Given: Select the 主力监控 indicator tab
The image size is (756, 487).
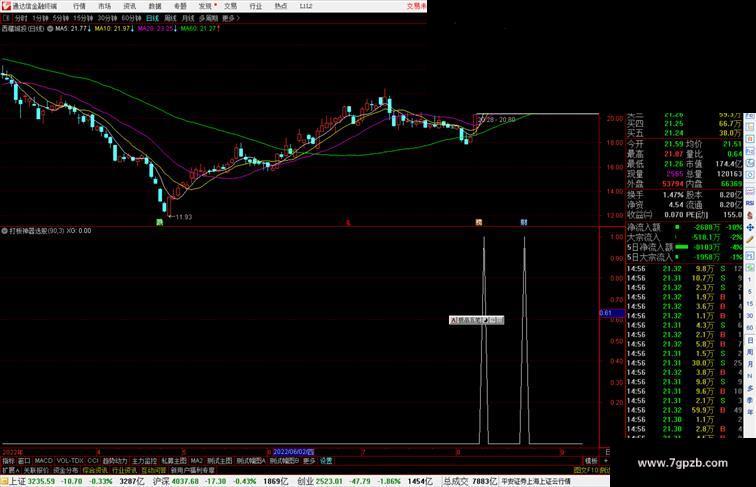Looking at the screenshot, I should 144,461.
